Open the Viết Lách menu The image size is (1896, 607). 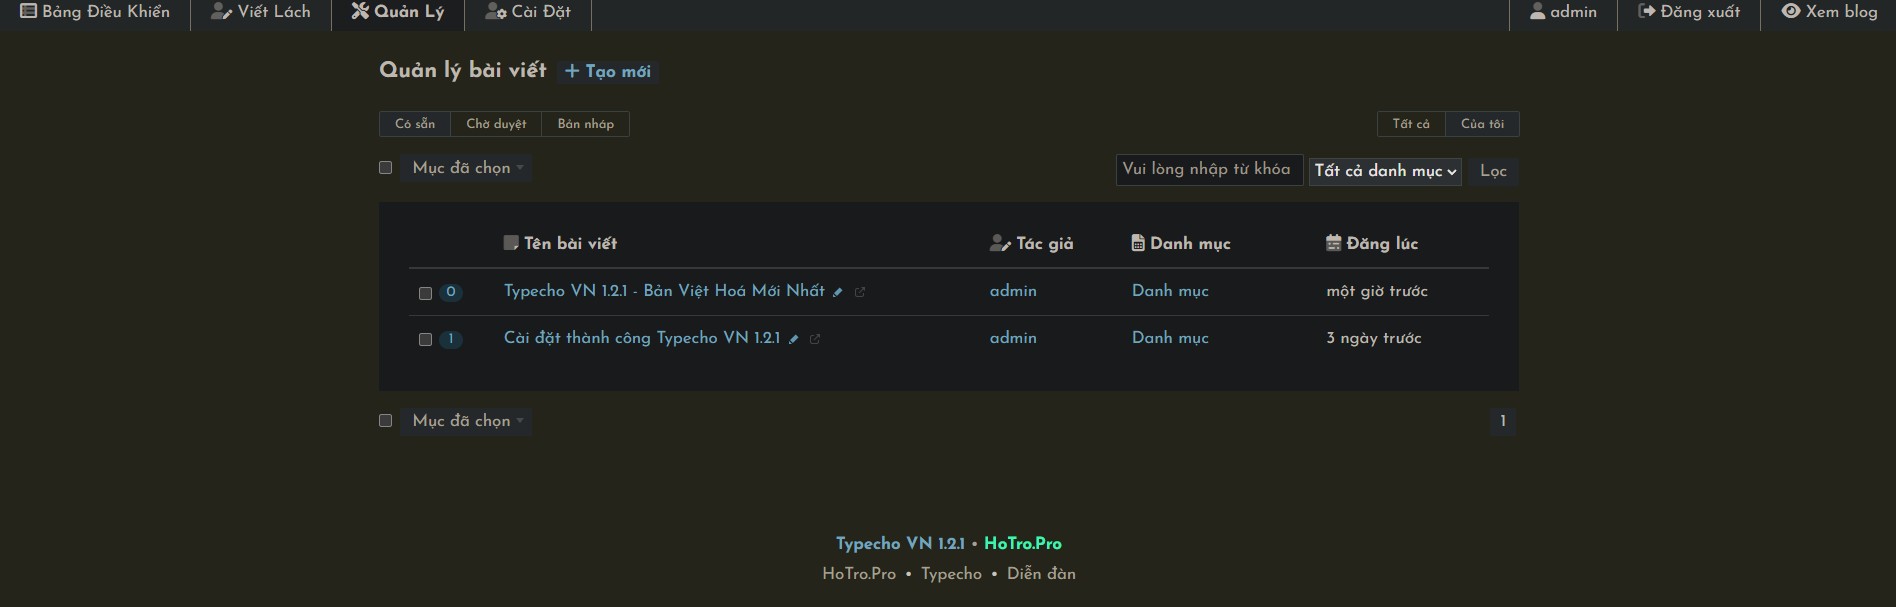261,12
